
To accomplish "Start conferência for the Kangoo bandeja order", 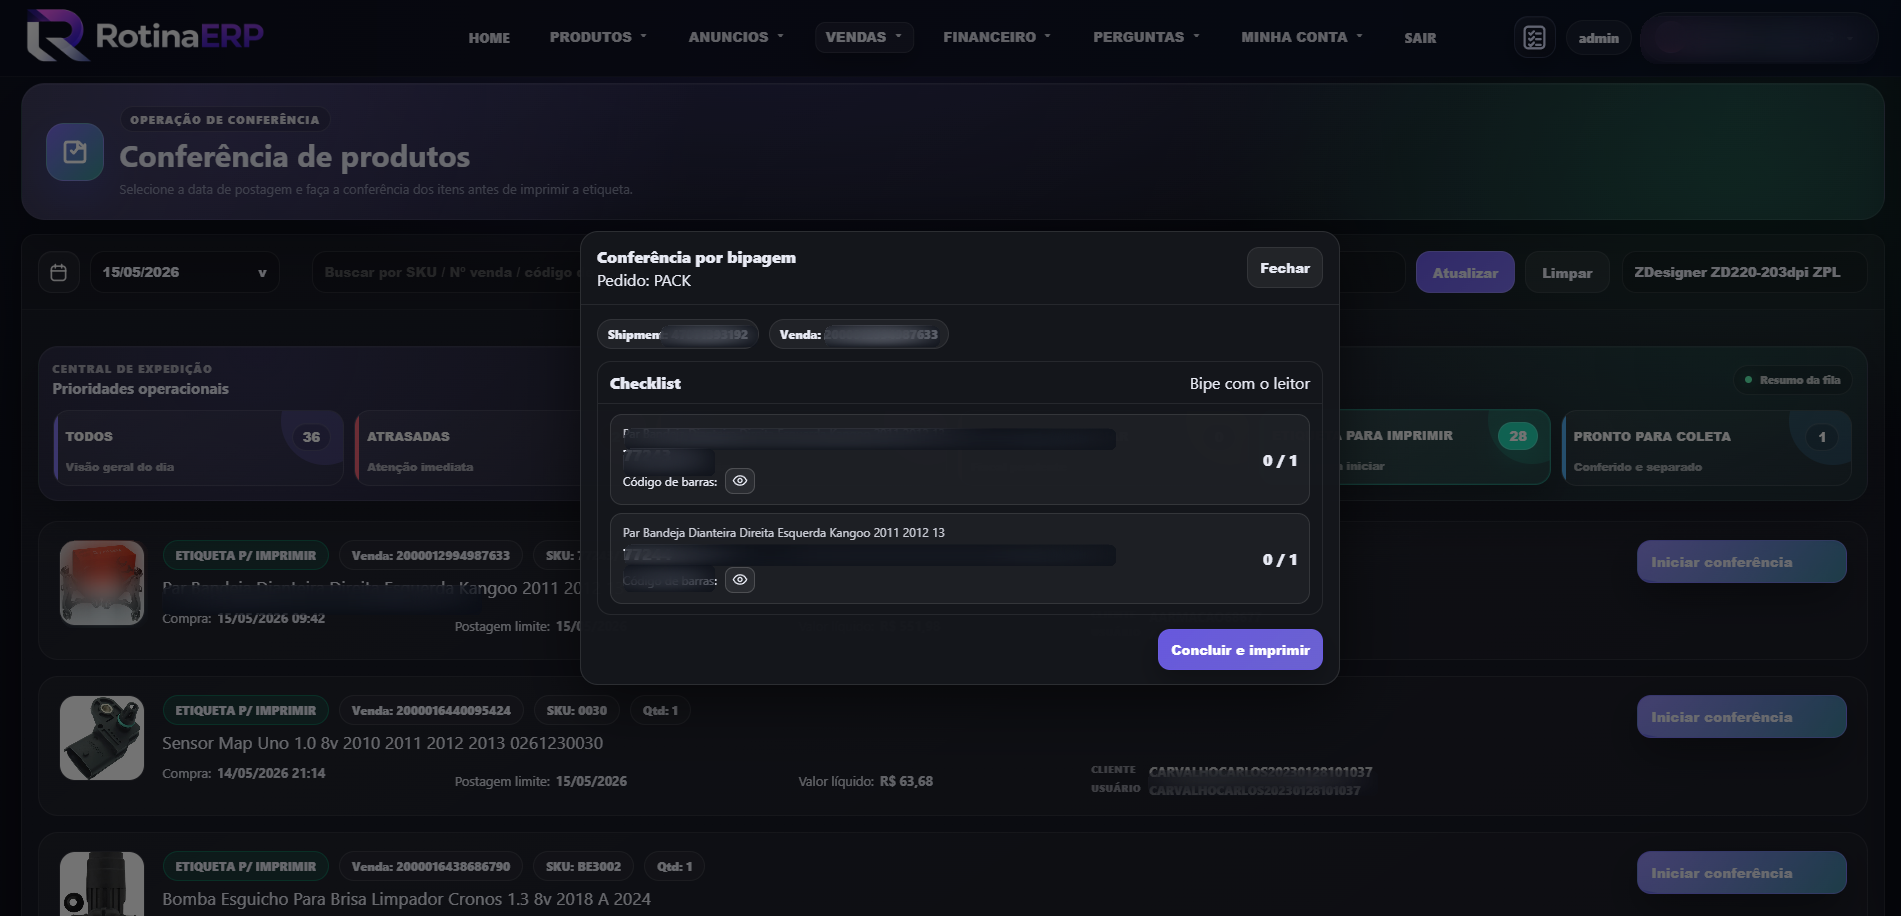I will [1741, 562].
